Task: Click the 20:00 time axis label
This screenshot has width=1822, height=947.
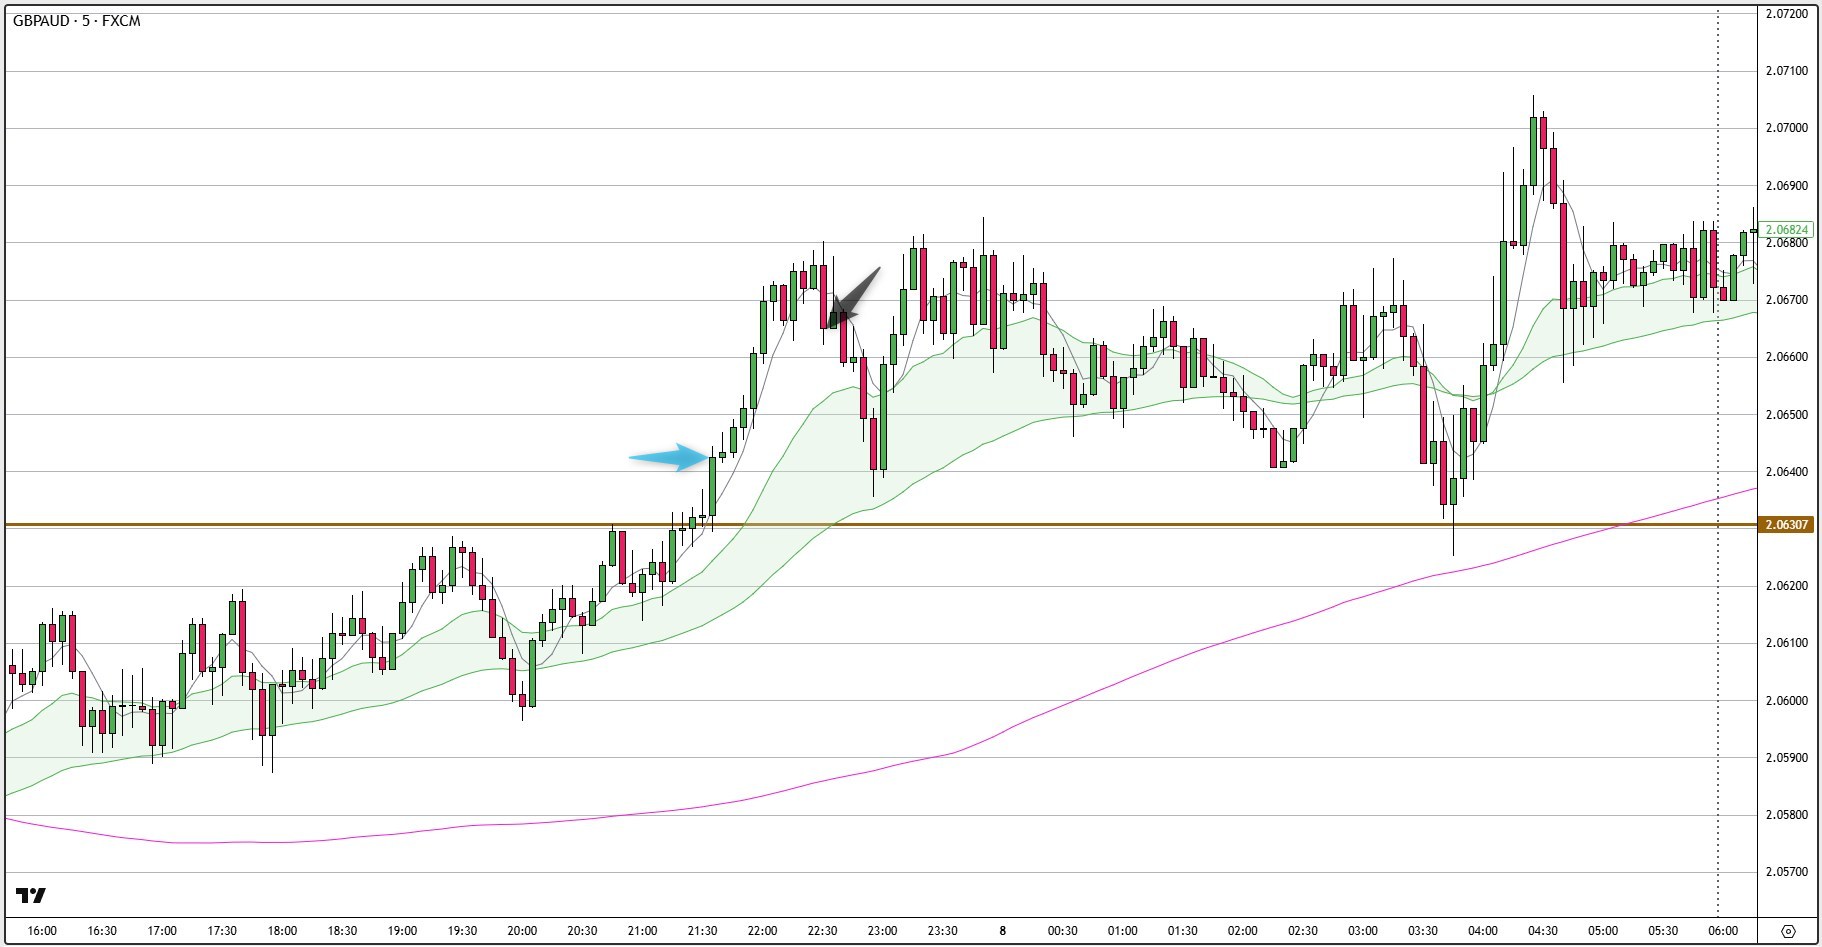Action: click(522, 931)
